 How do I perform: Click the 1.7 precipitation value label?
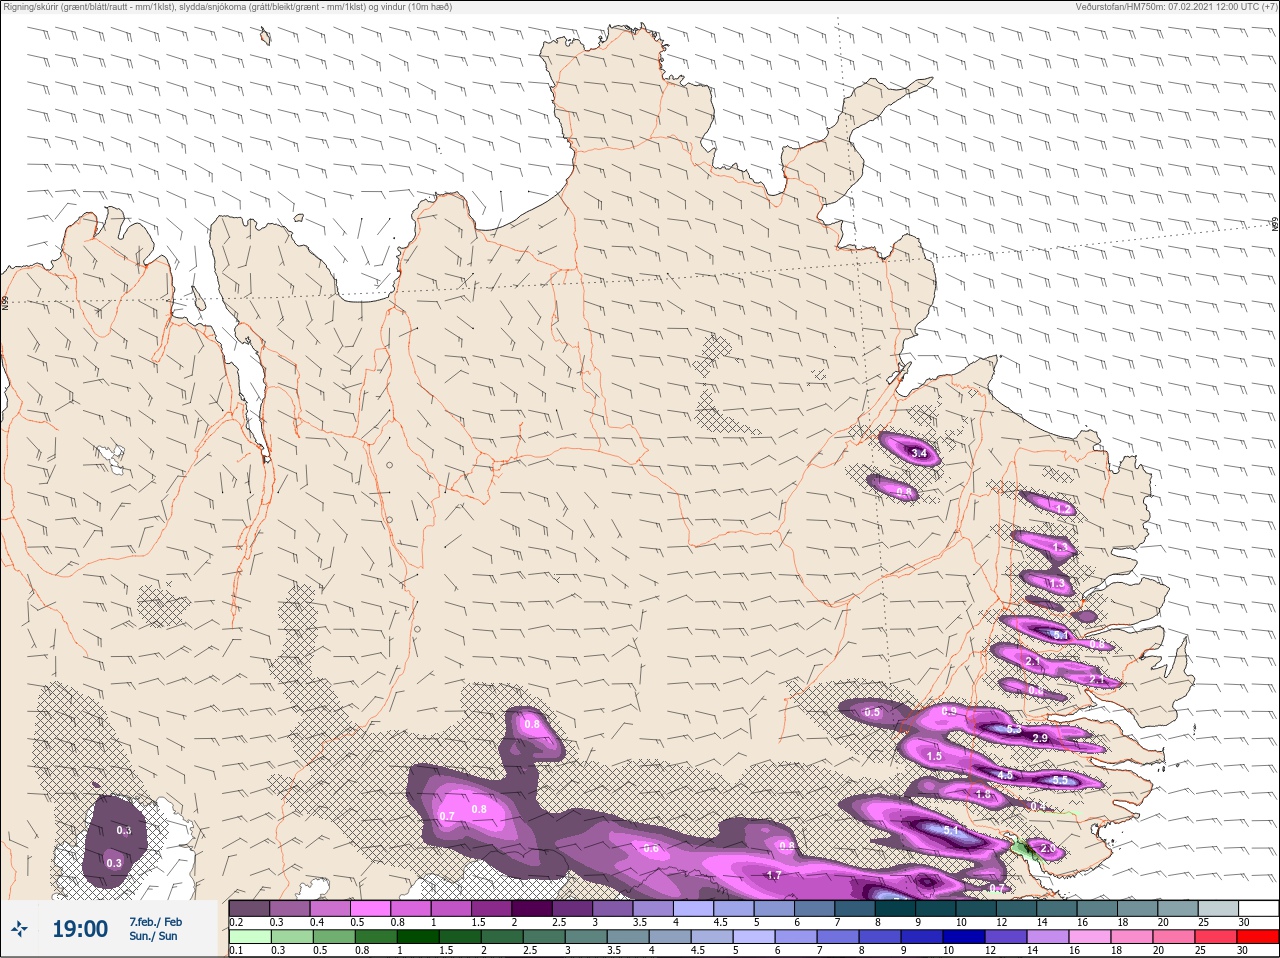coord(773,875)
